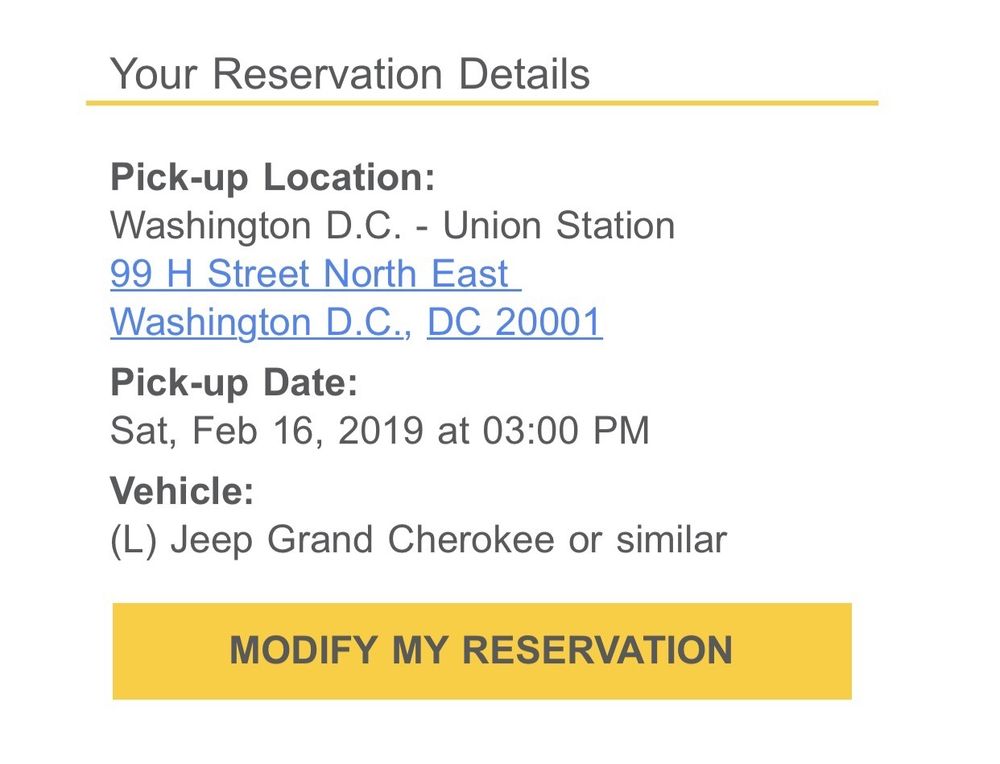
Task: Click the 03:00 PM pick-up time
Action: [566, 431]
